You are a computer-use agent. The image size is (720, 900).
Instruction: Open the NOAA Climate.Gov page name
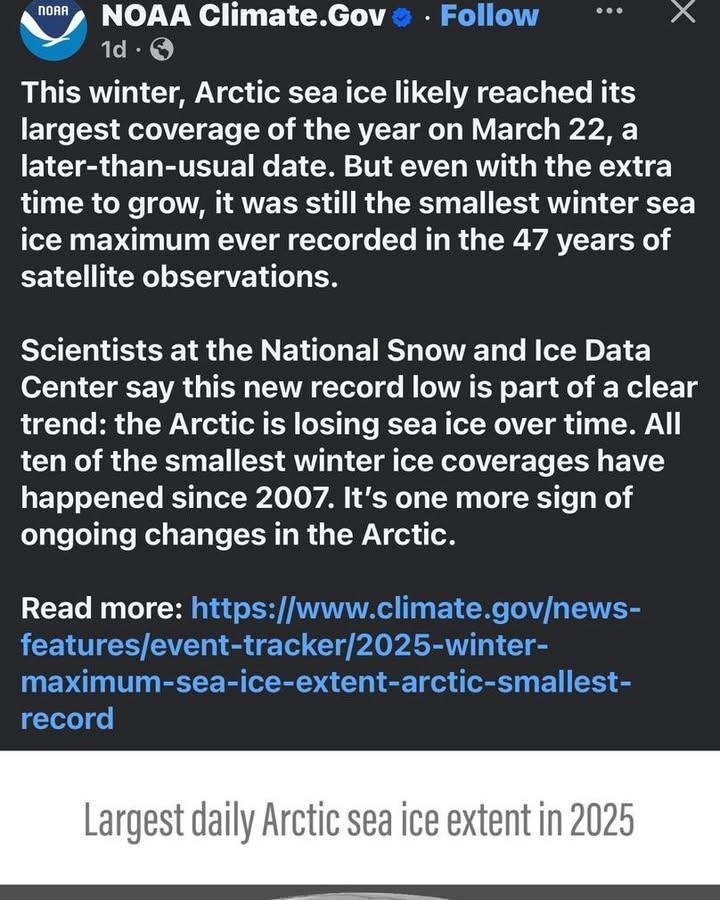(243, 16)
